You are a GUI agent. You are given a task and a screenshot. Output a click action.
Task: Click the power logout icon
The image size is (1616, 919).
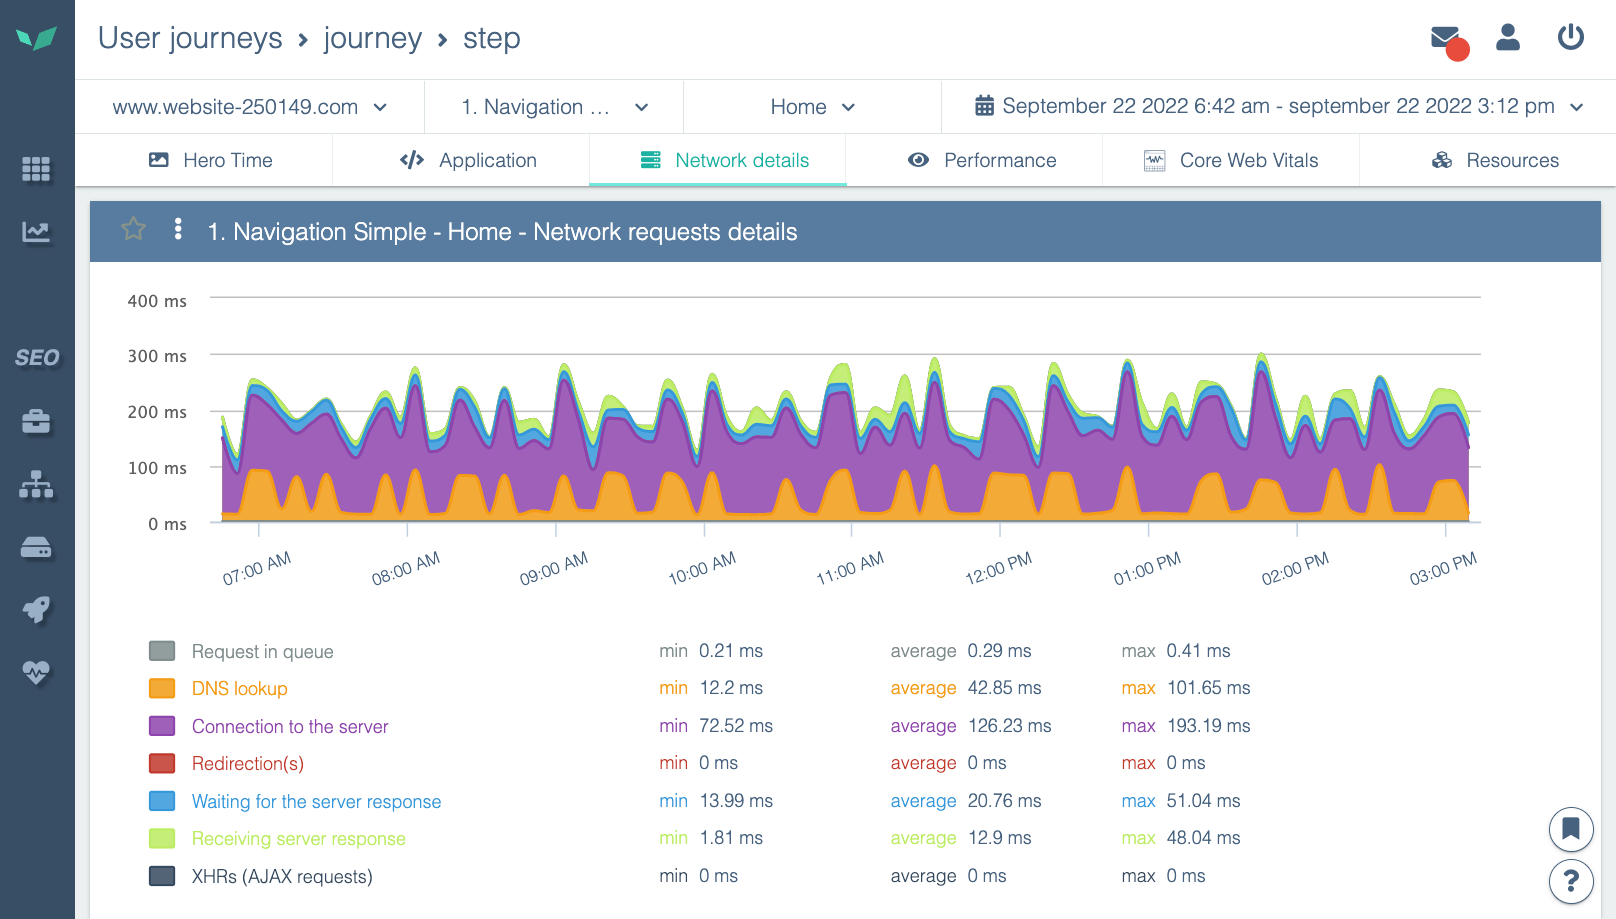click(x=1570, y=38)
